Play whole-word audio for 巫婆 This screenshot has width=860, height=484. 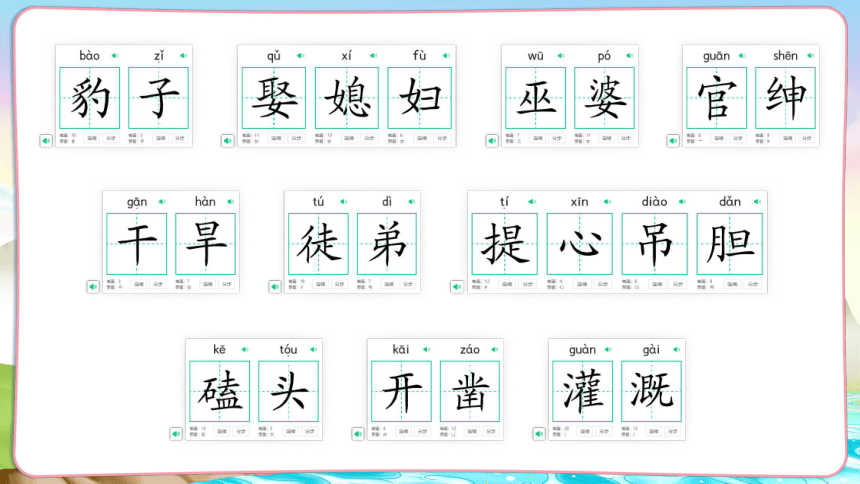pyautogui.click(x=492, y=141)
